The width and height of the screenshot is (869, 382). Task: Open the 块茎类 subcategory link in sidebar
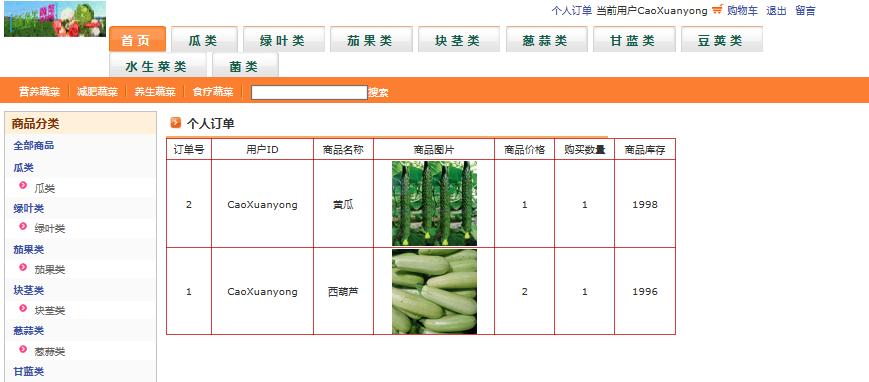pyautogui.click(x=50, y=310)
